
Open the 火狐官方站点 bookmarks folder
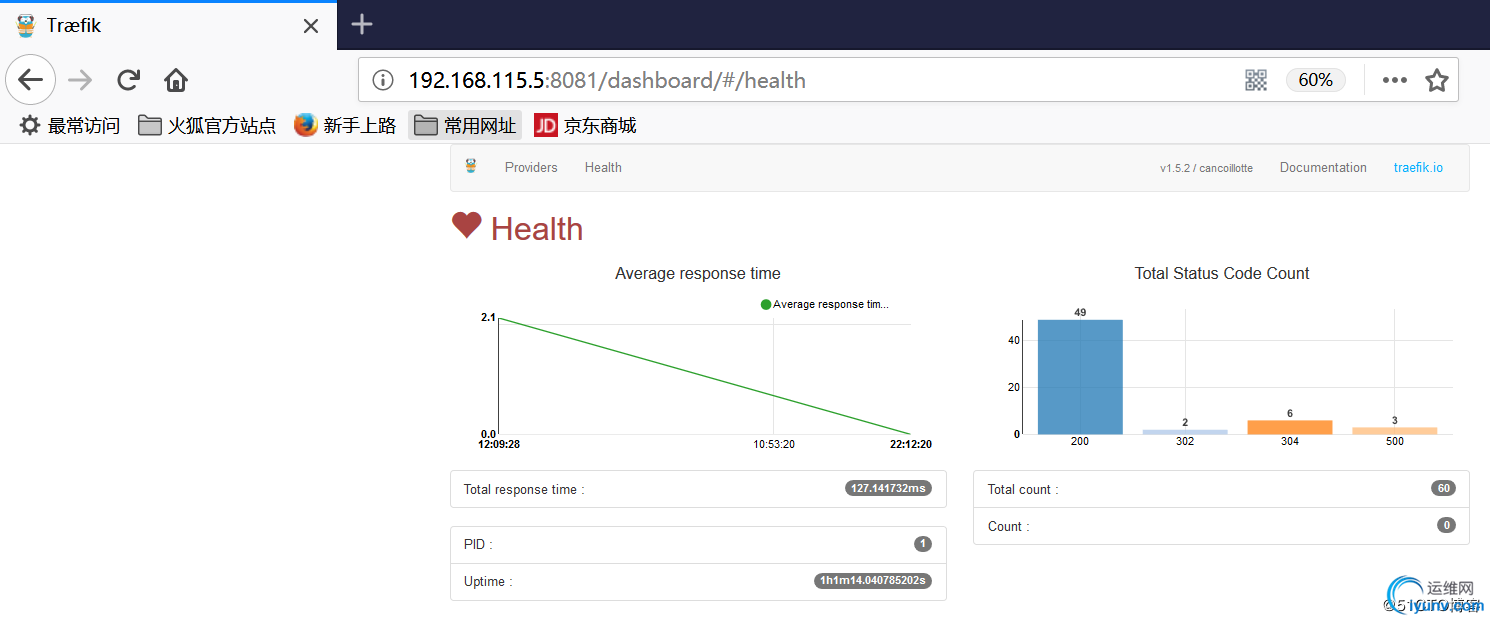(x=207, y=125)
